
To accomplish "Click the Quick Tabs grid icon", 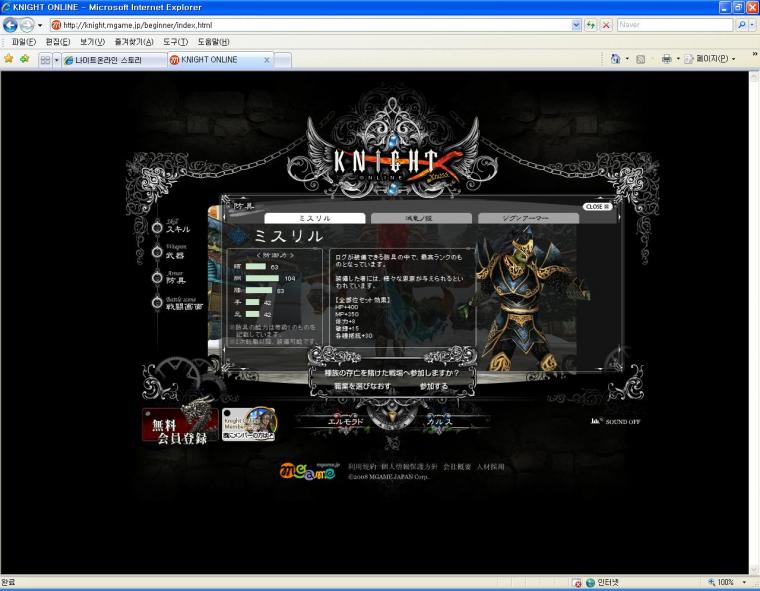I will (x=45, y=60).
